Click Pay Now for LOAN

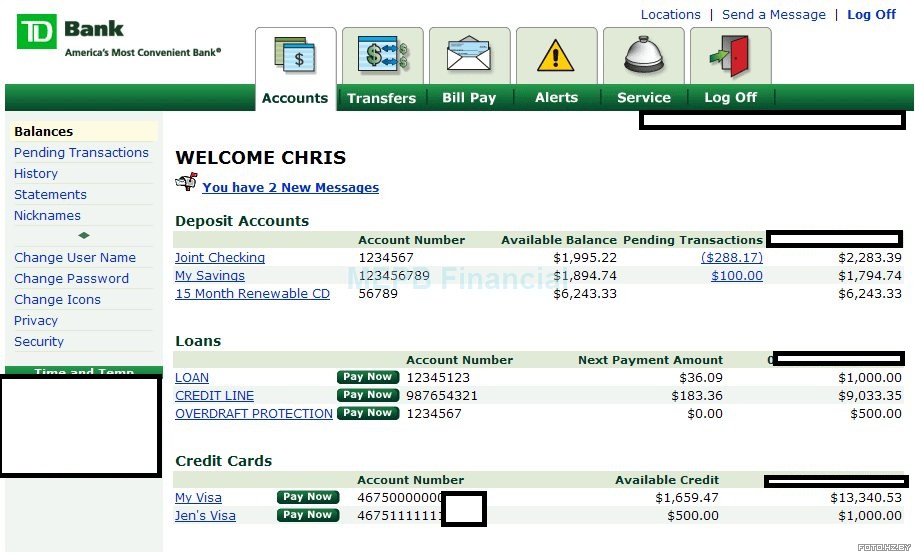pyautogui.click(x=368, y=377)
